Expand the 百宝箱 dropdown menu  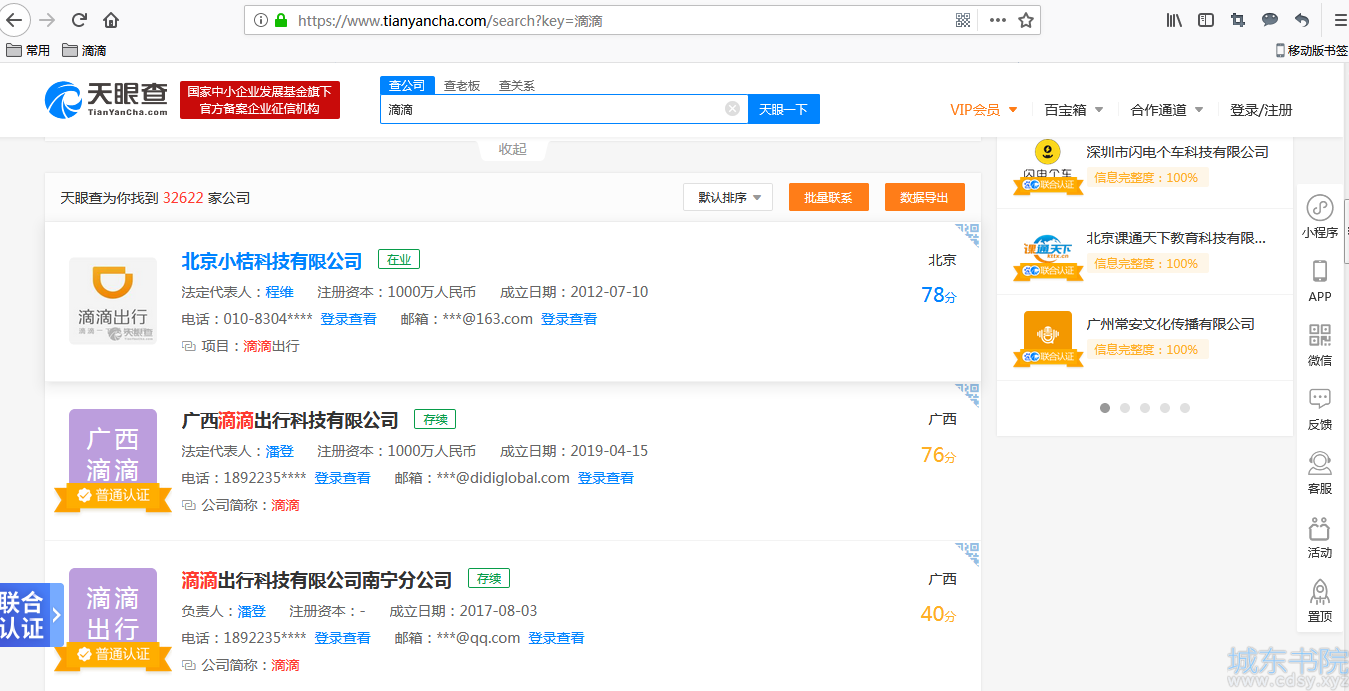point(1074,110)
